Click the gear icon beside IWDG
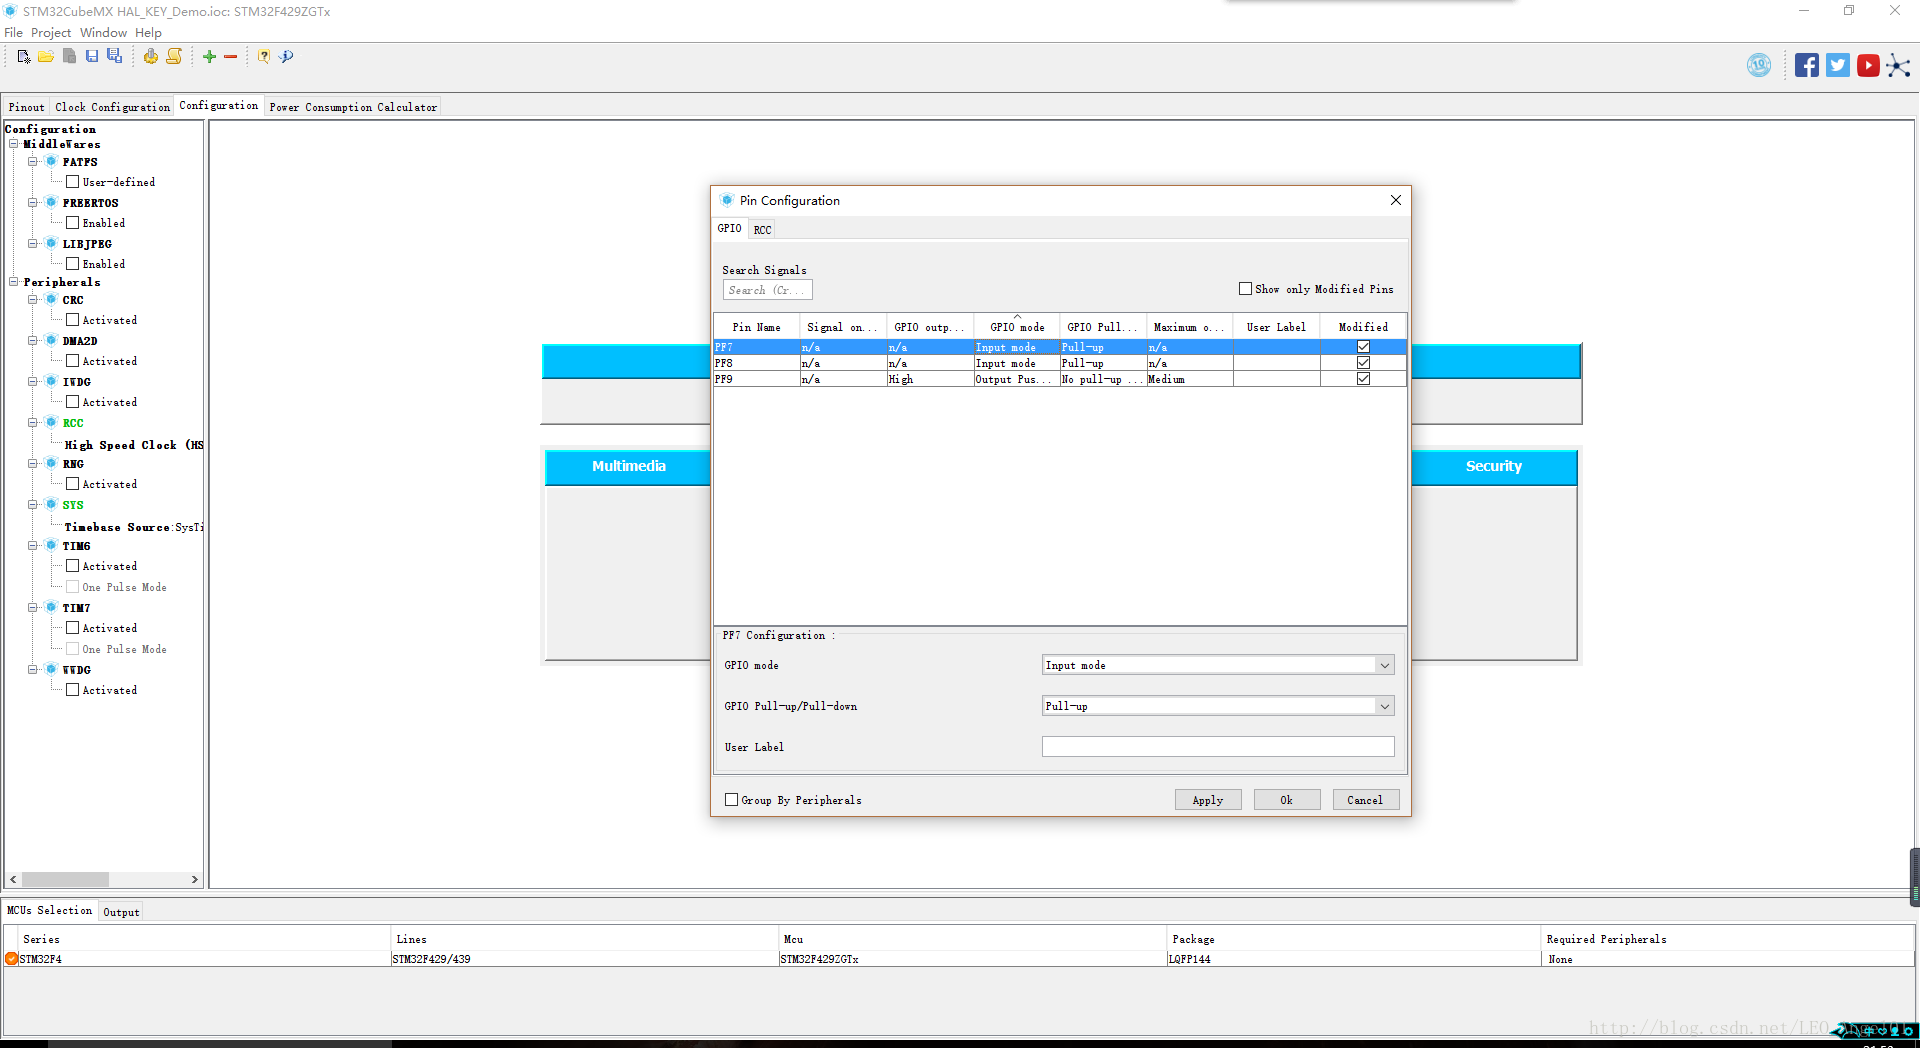 [51, 382]
